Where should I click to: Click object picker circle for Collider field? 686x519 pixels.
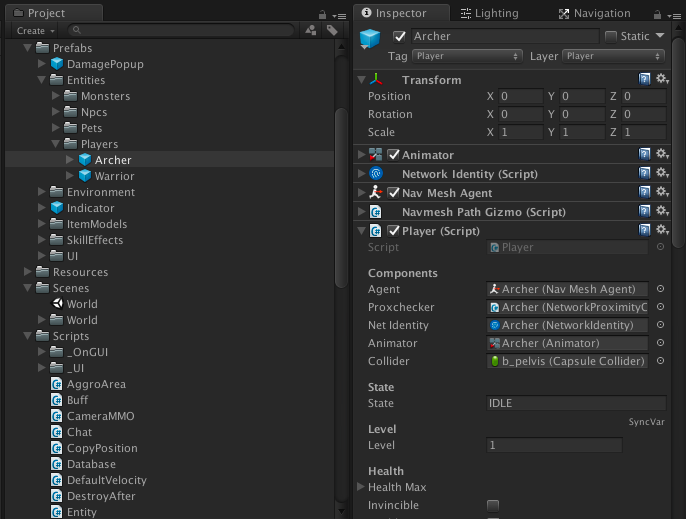(661, 361)
